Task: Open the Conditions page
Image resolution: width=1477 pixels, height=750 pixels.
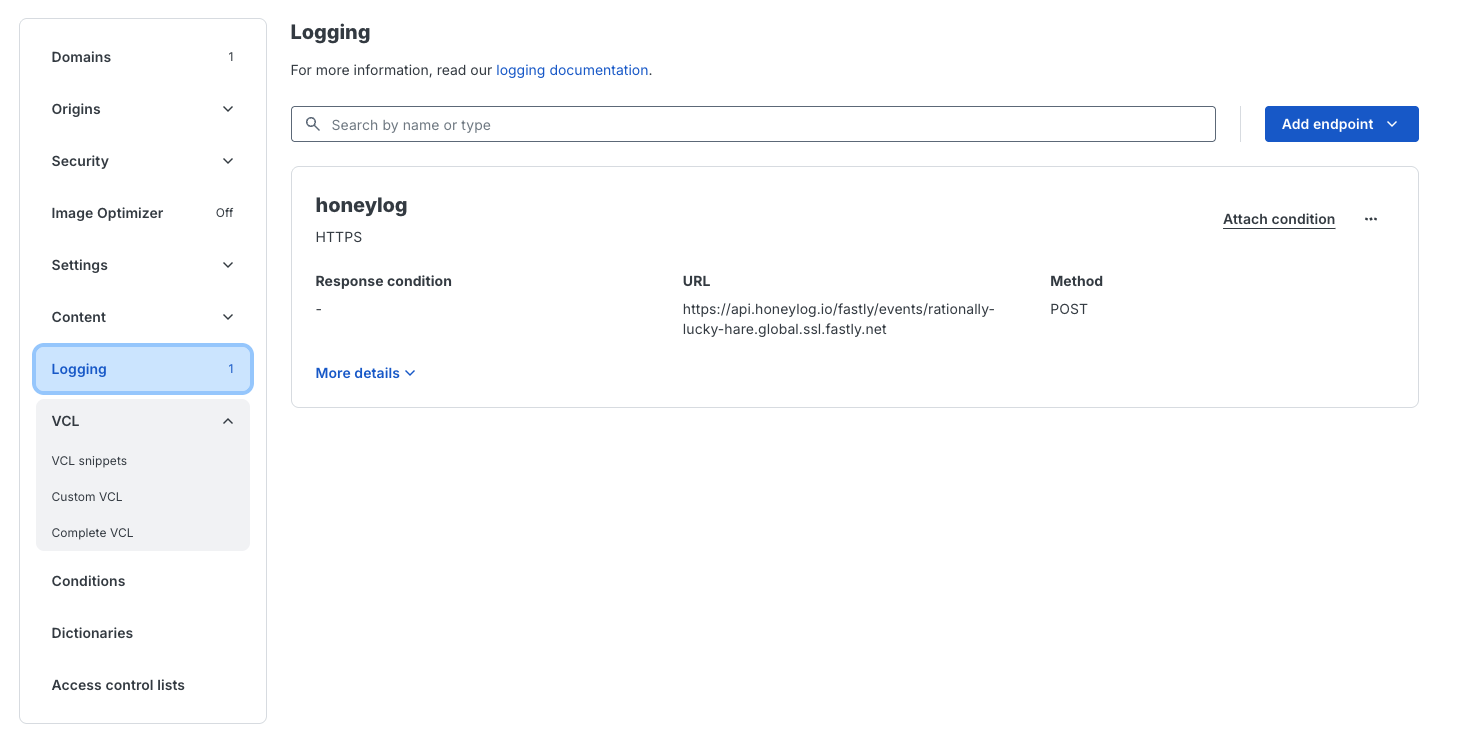Action: click(143, 581)
